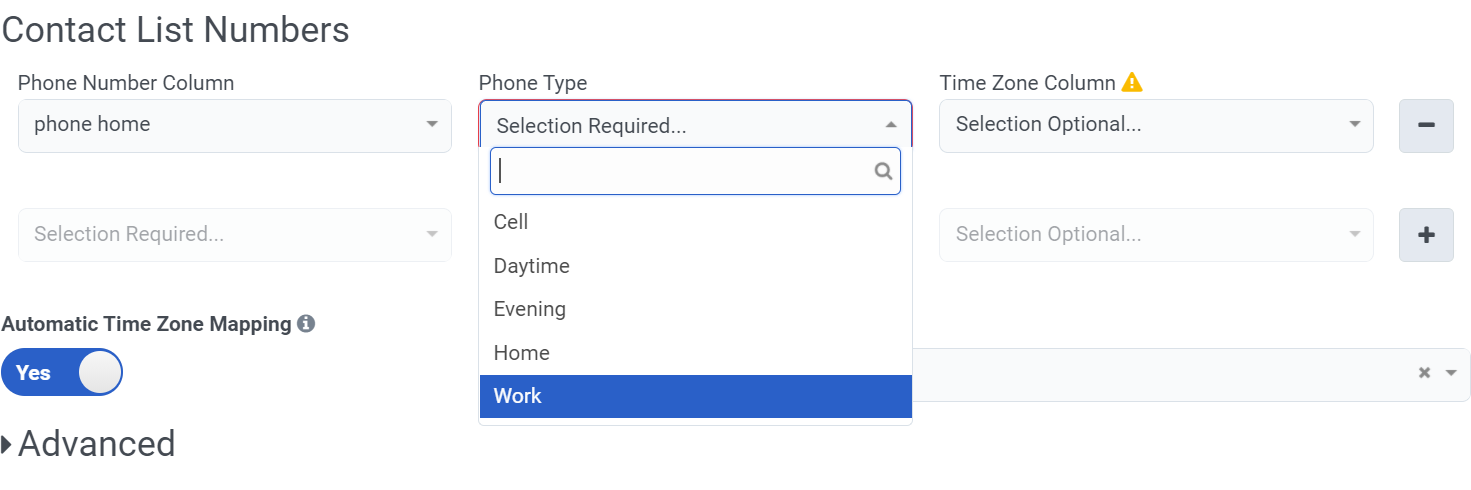This screenshot has width=1471, height=490.
Task: Click the plus add row button
Action: click(1426, 235)
